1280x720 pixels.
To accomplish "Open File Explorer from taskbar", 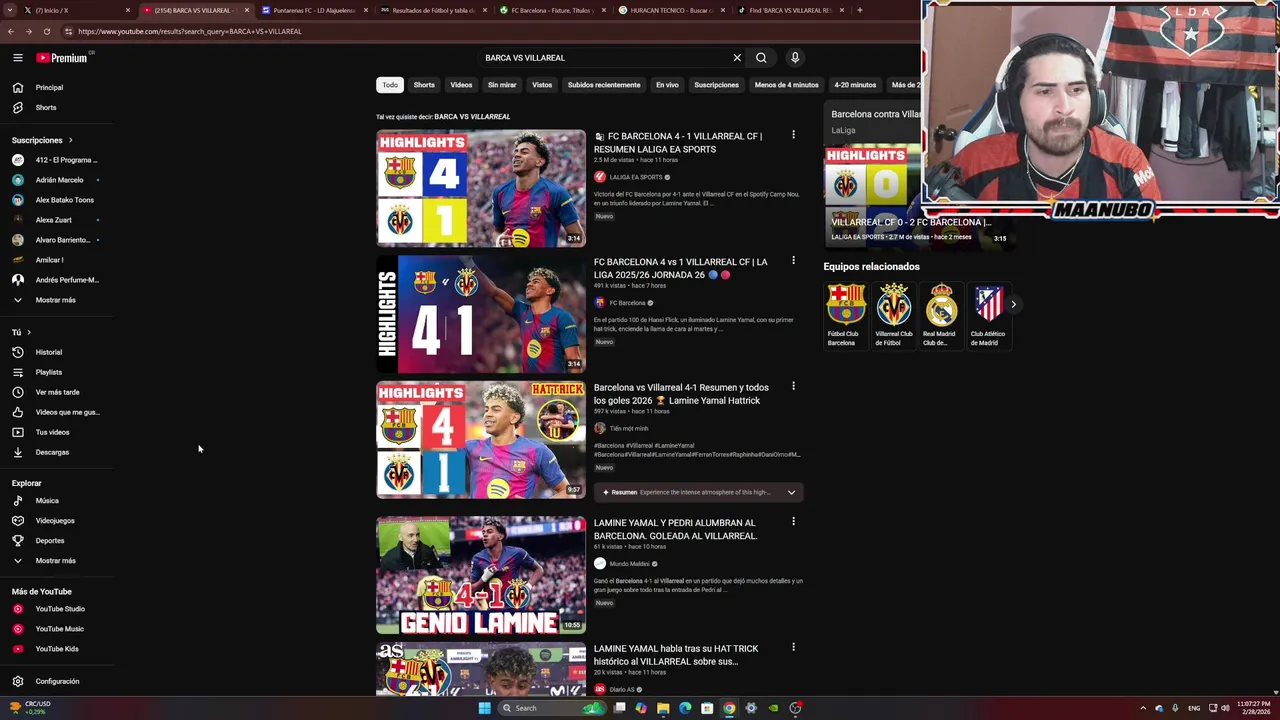I will point(663,708).
